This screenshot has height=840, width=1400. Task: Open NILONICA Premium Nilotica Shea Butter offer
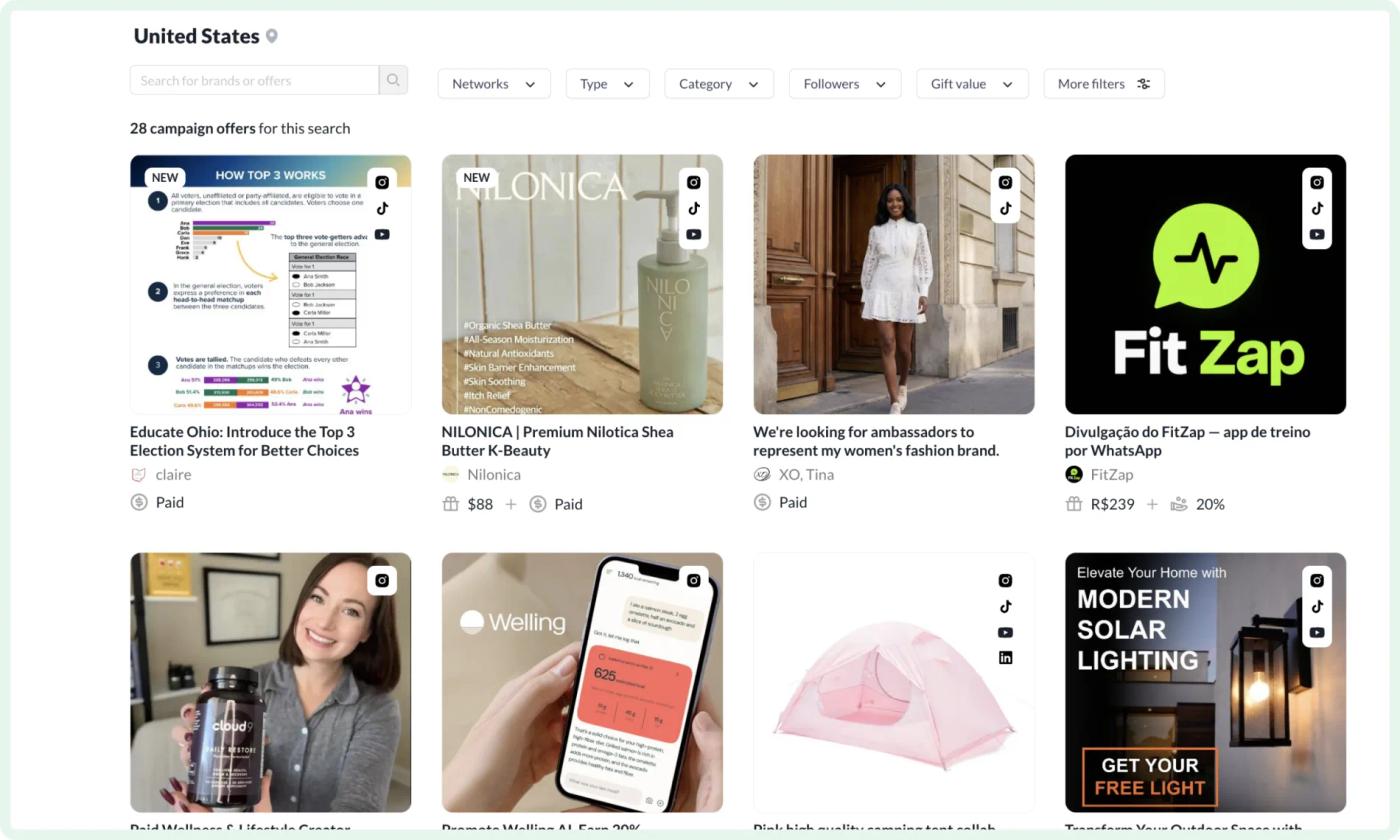click(557, 441)
